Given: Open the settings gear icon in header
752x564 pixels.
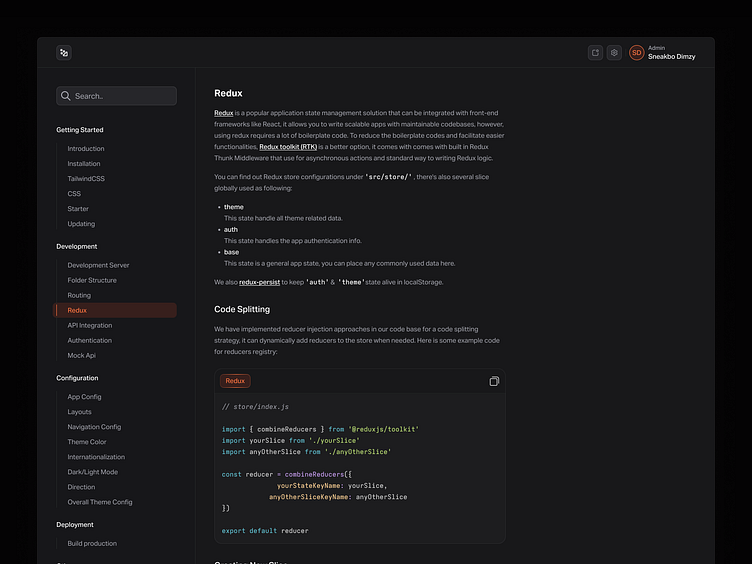Looking at the screenshot, I should (x=614, y=53).
